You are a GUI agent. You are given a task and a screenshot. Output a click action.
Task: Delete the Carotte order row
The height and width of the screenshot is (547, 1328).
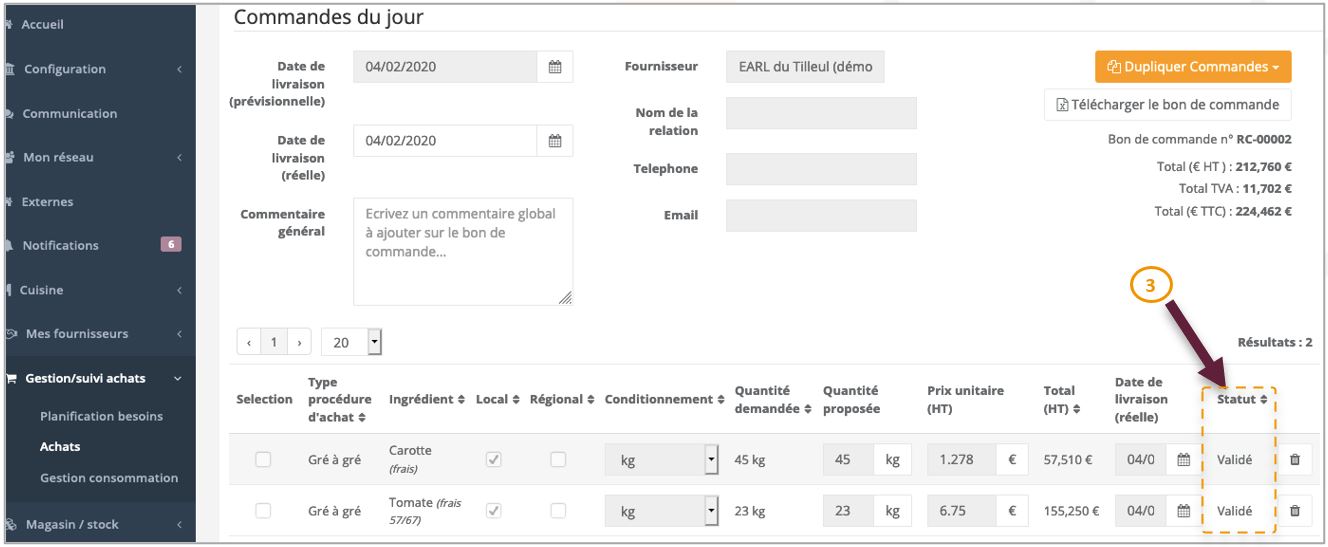(x=1295, y=460)
